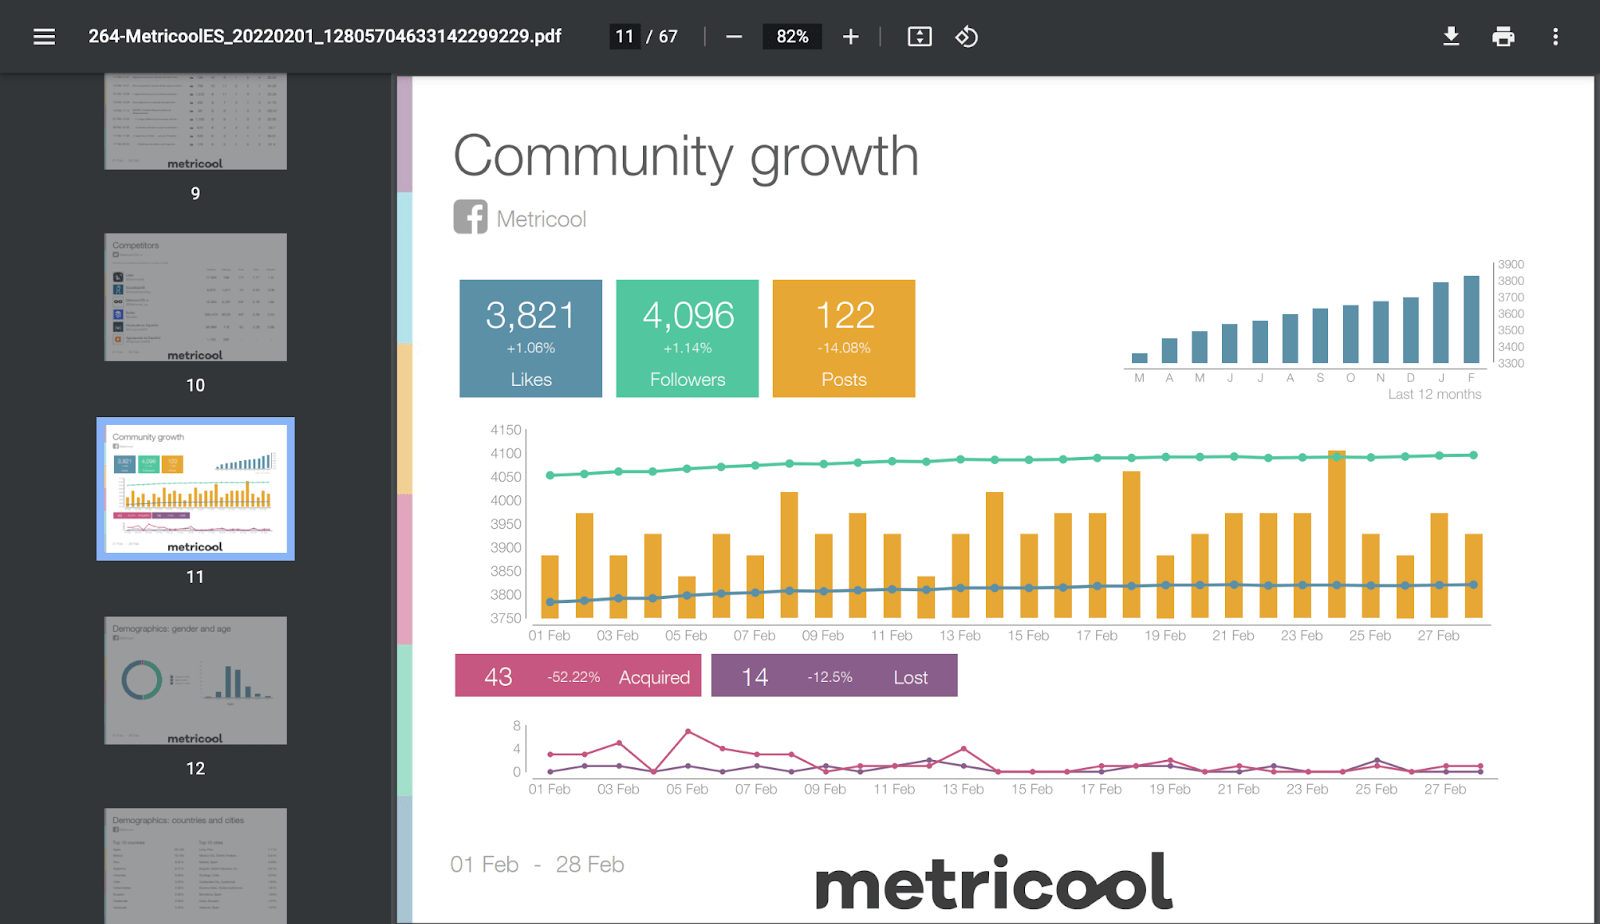Open the Demographics countries and cities thumbnail
This screenshot has height=924, width=1600.
click(195, 866)
